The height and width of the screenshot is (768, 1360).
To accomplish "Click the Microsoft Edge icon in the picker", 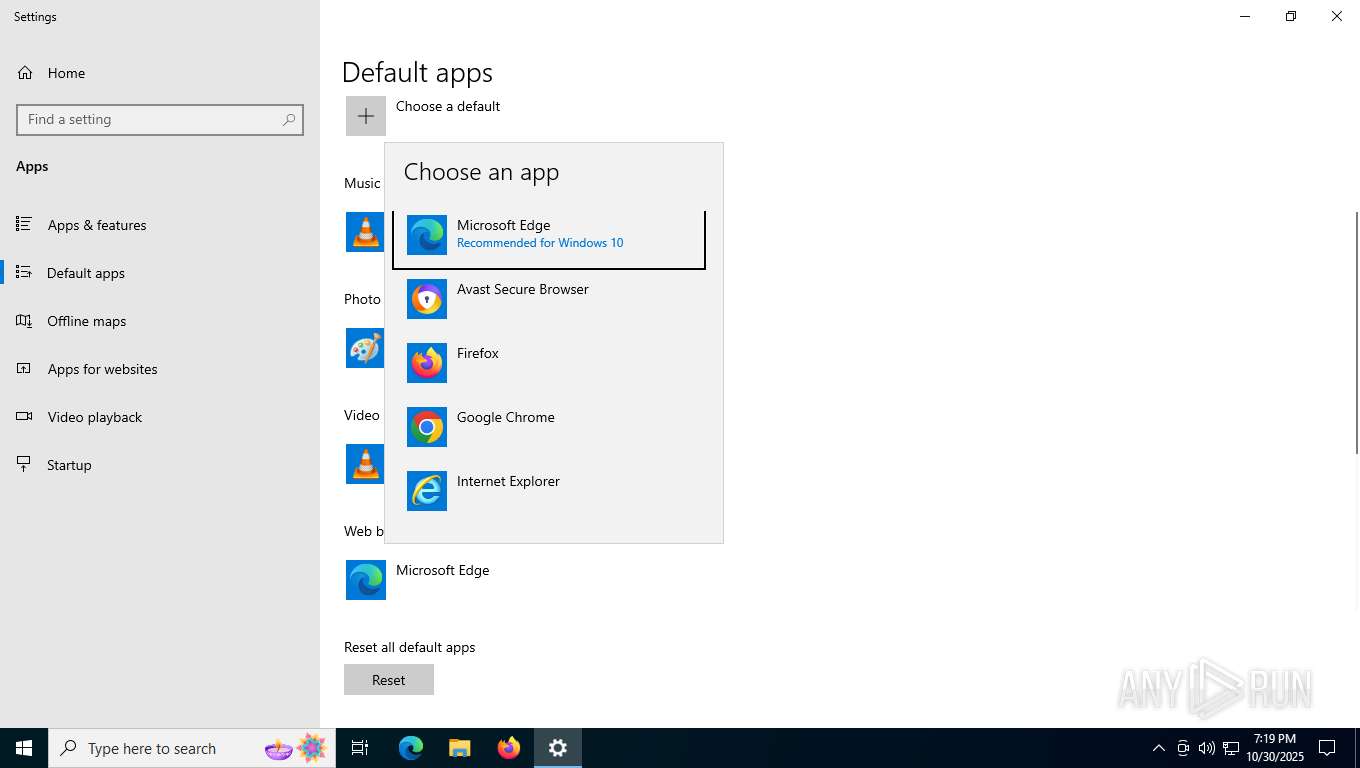I will (x=427, y=235).
